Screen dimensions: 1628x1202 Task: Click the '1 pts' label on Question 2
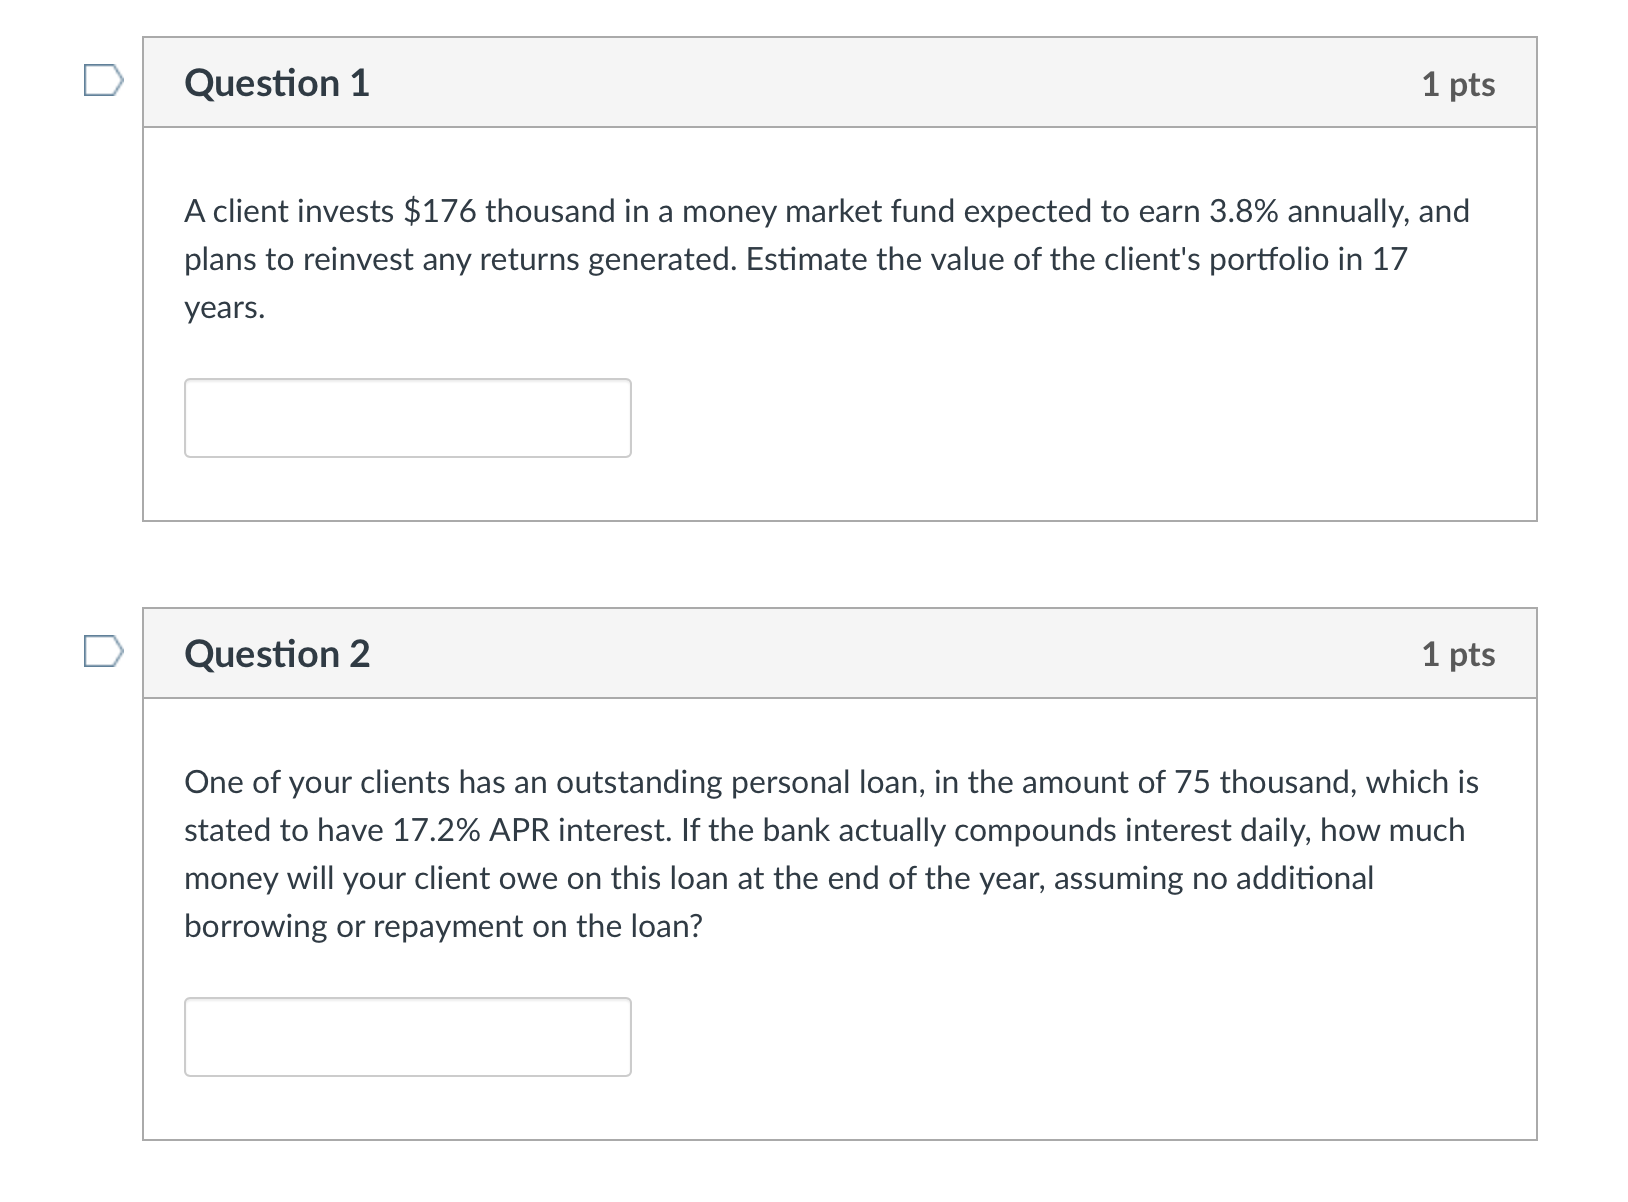pyautogui.click(x=1461, y=655)
